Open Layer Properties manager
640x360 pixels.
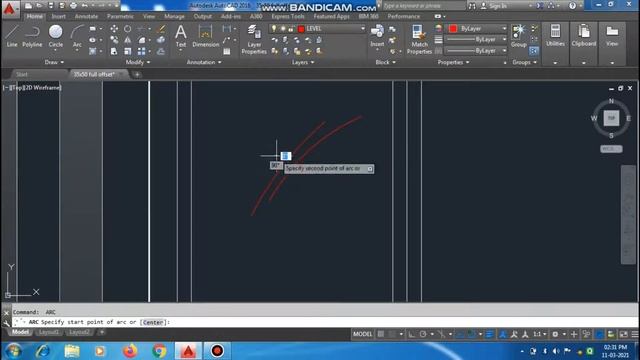pyautogui.click(x=254, y=39)
